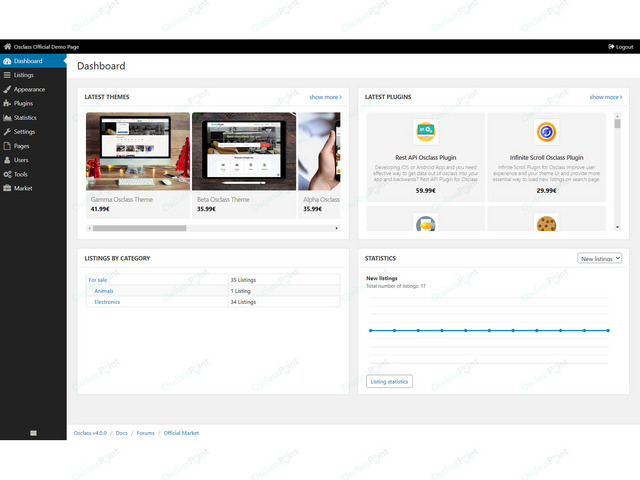This screenshot has height=480, width=640.
Task: Click the logout arrow icon
Action: tap(611, 47)
